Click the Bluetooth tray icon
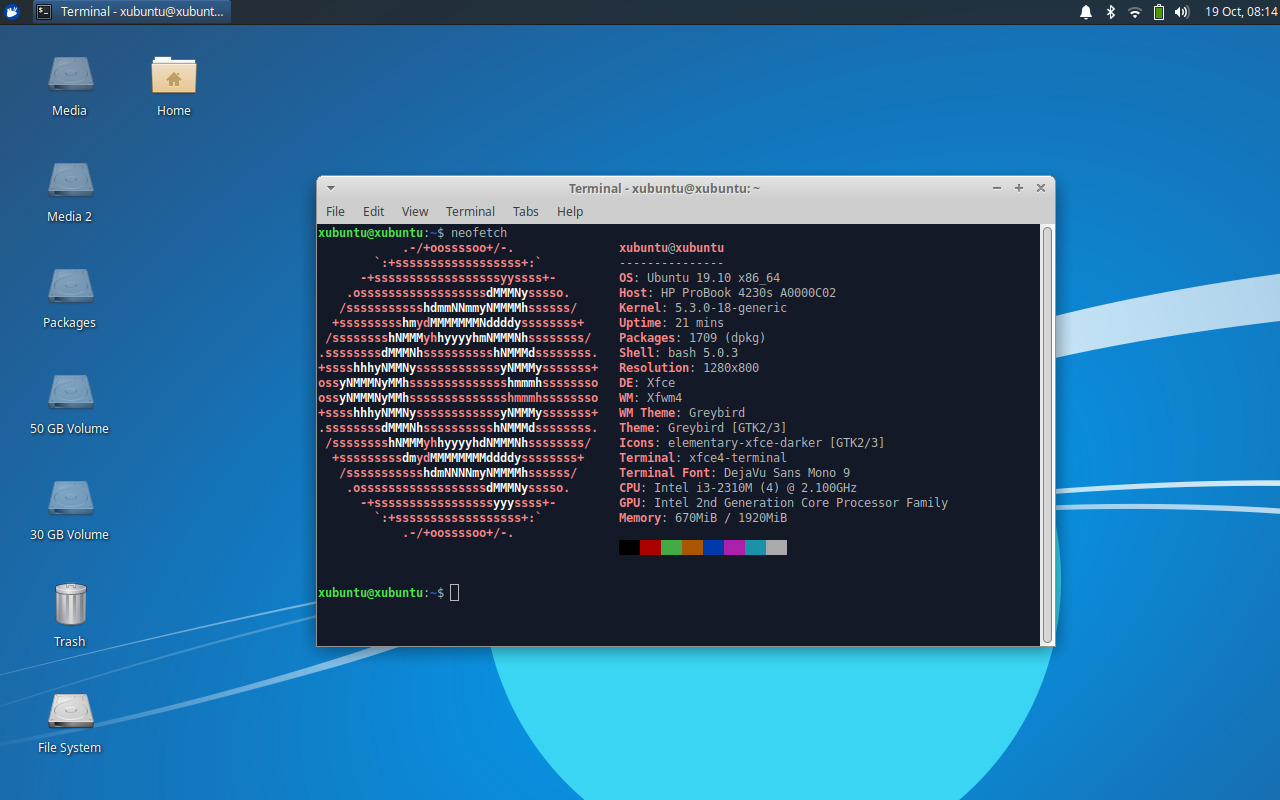This screenshot has width=1280, height=800. [x=1110, y=12]
